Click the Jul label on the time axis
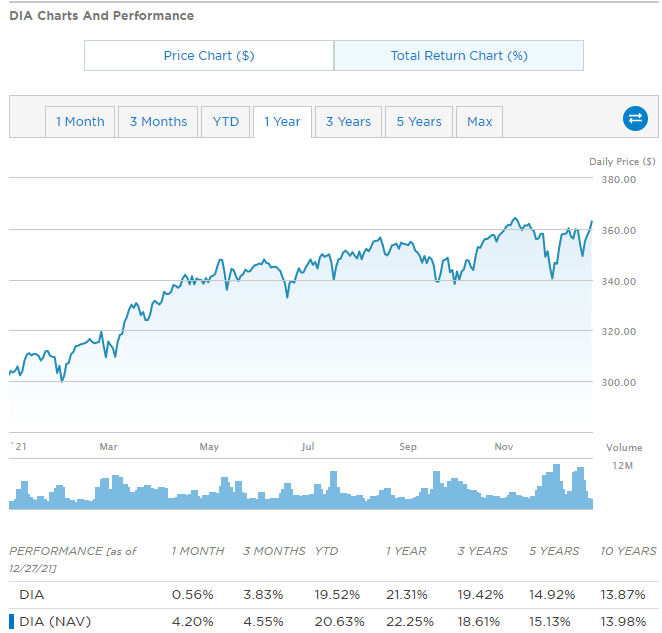662x633 pixels. pyautogui.click(x=308, y=447)
